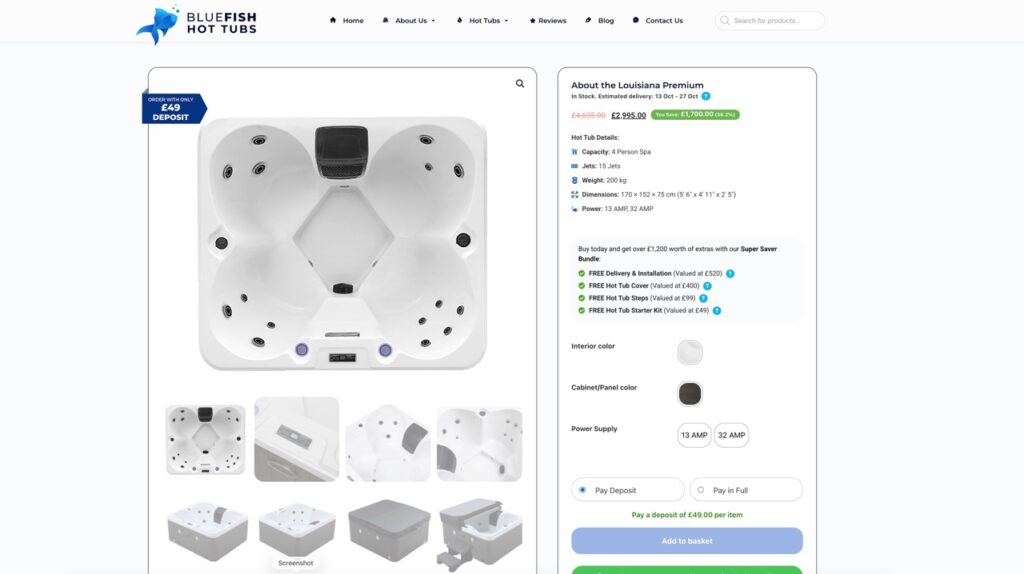The height and width of the screenshot is (574, 1024).
Task: Open info icon for Free Delivery & Installation
Action: (730, 274)
